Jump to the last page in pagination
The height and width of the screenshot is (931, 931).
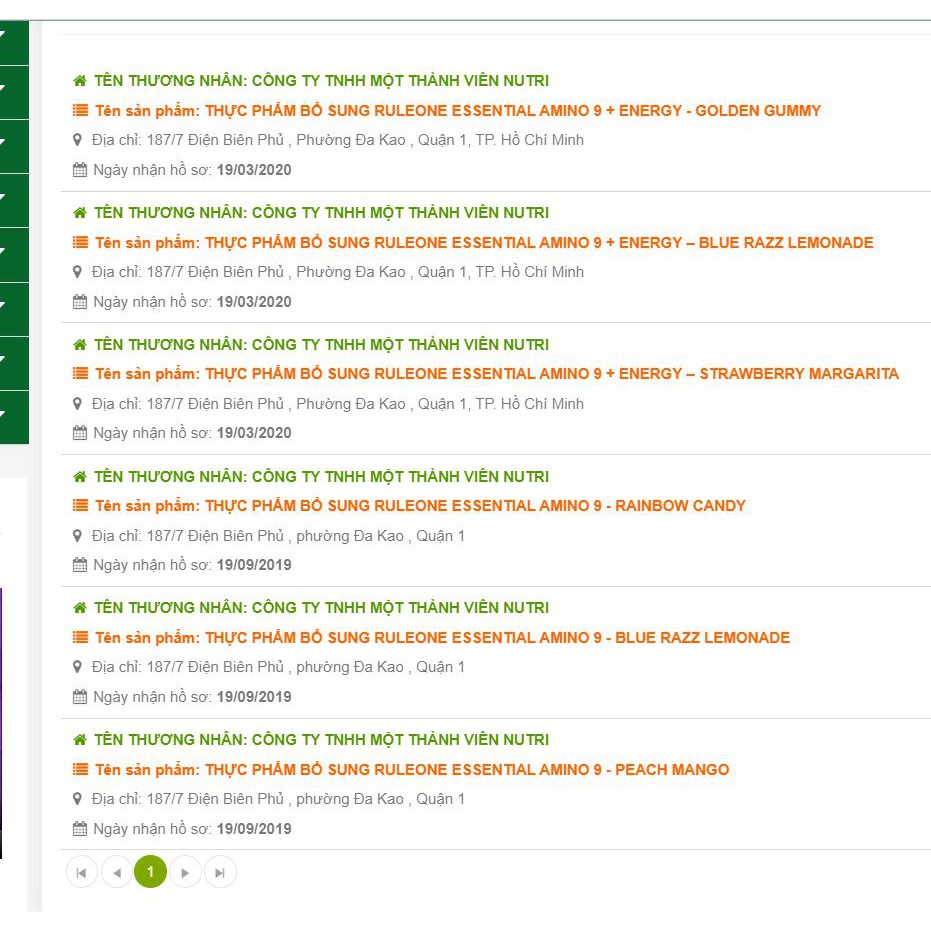tap(220, 872)
